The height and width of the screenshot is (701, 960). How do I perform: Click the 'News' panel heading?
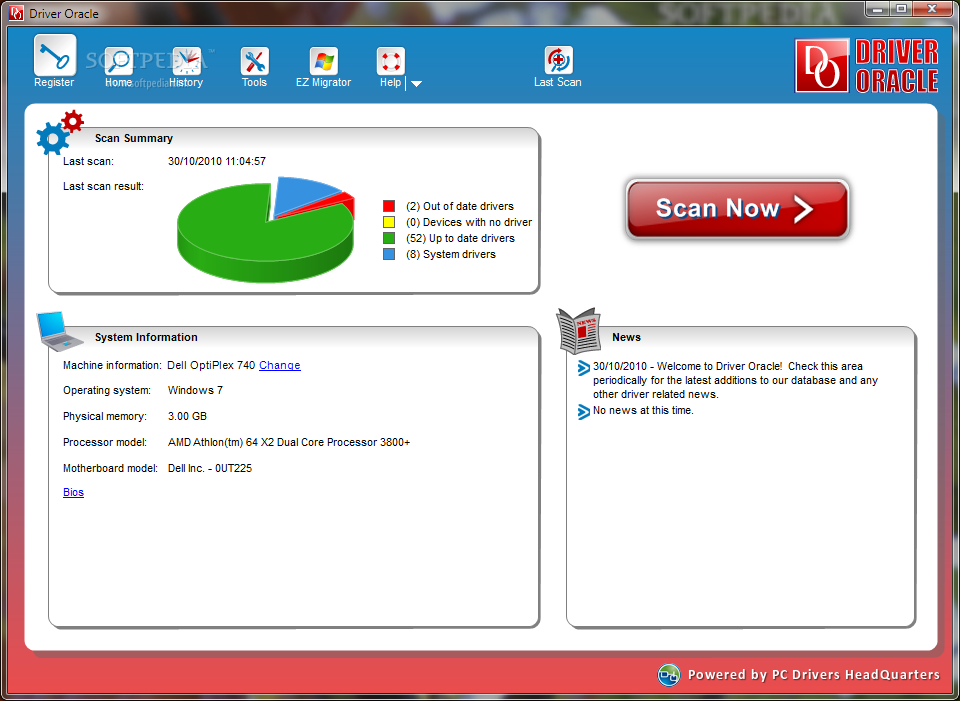point(626,337)
